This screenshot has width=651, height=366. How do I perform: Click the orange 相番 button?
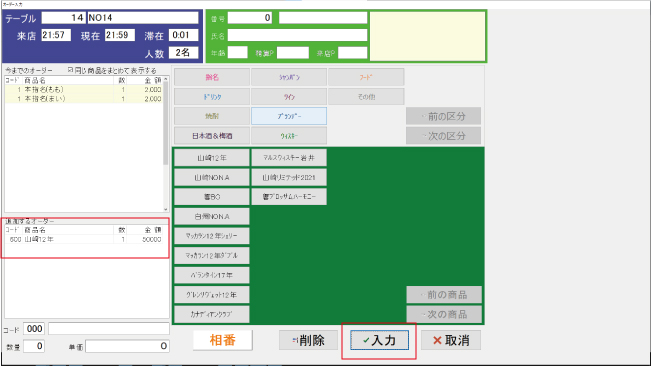tap(223, 340)
